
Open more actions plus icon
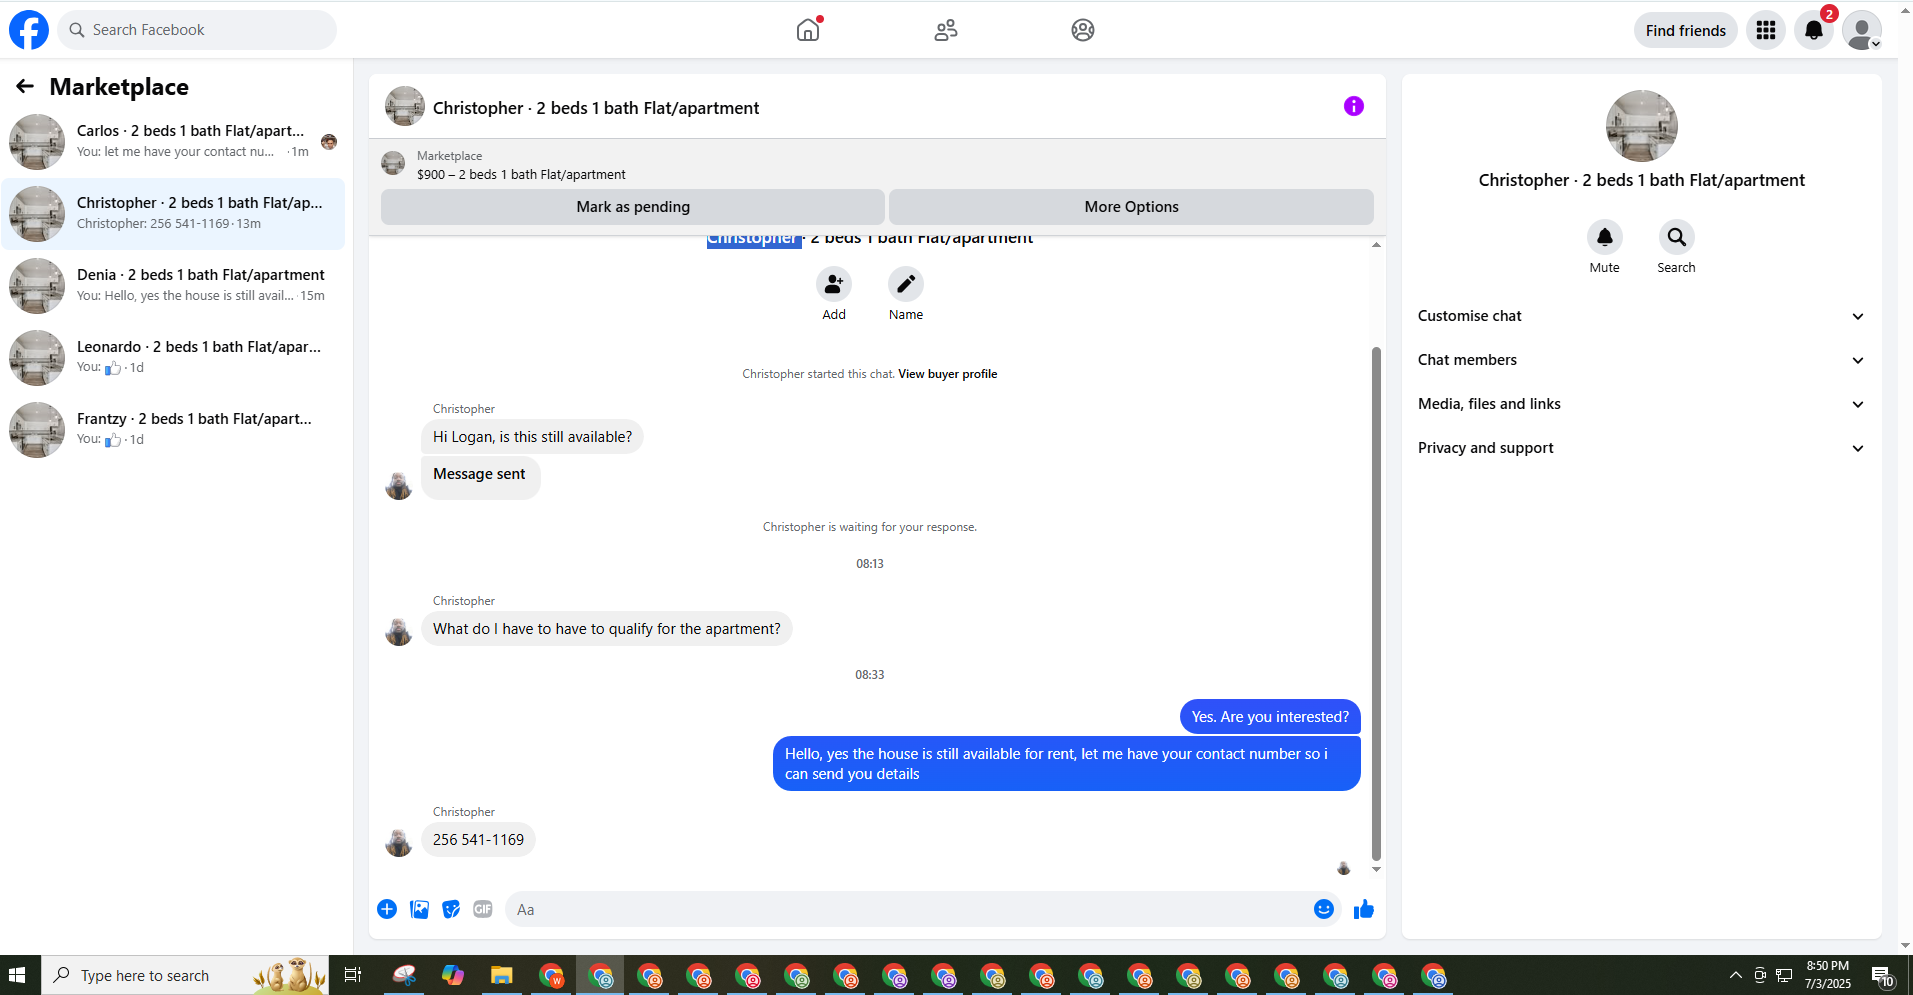pos(387,909)
